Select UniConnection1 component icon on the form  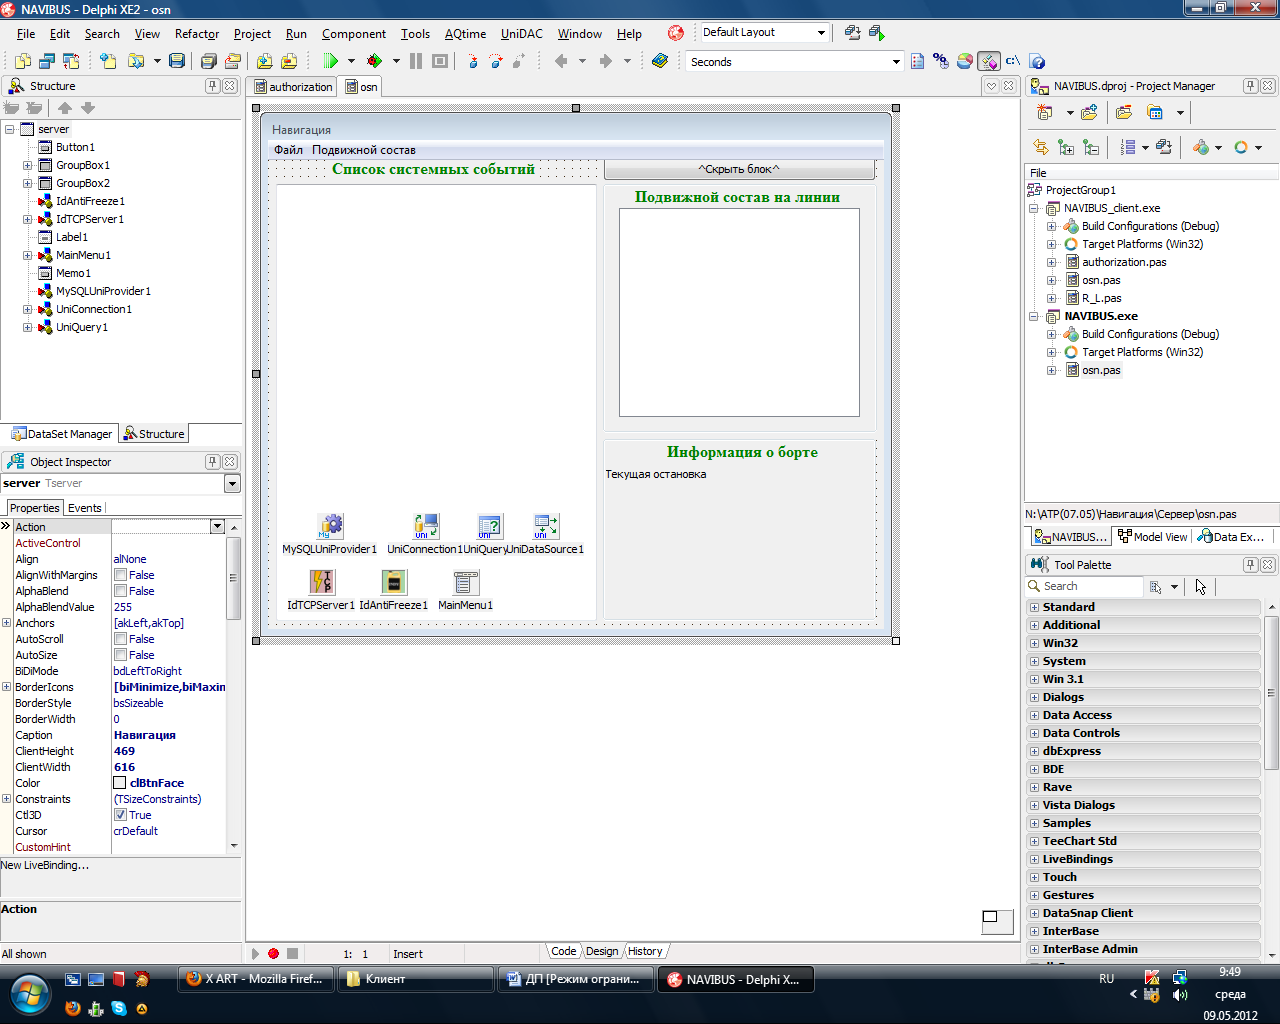point(426,527)
